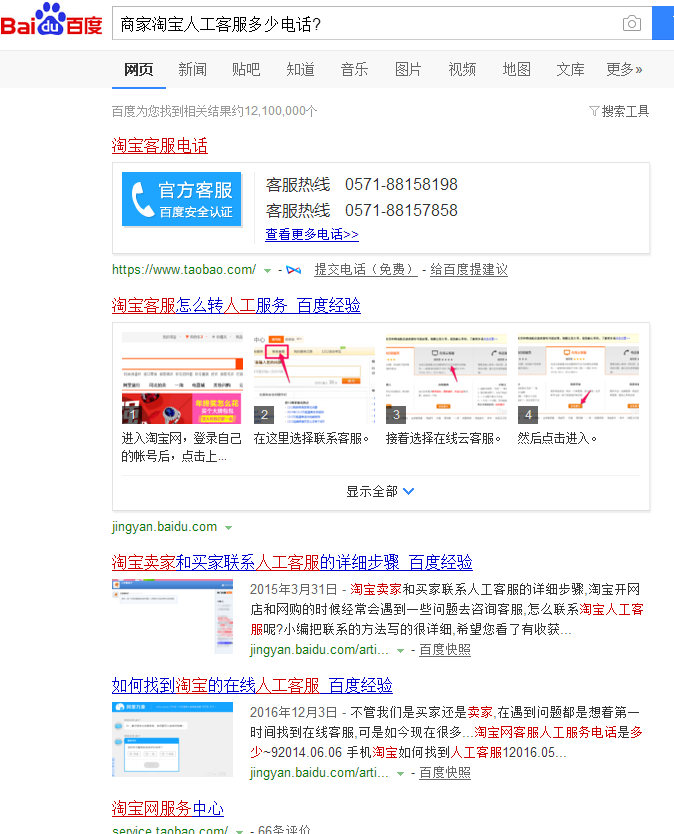Switch to the 图片 tab
This screenshot has height=834, width=674.
pos(408,69)
